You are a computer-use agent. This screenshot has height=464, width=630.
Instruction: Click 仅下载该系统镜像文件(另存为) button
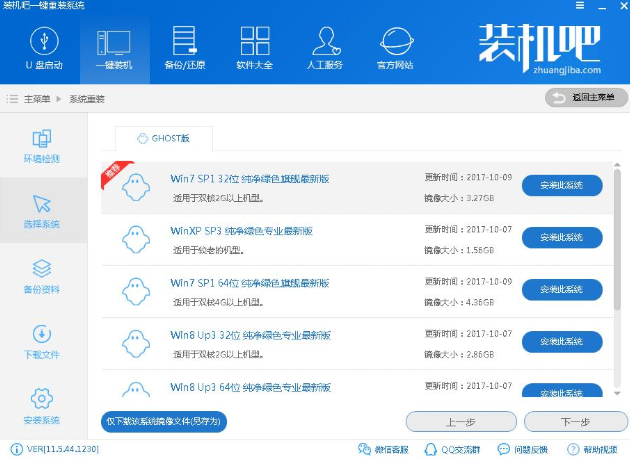(x=164, y=422)
